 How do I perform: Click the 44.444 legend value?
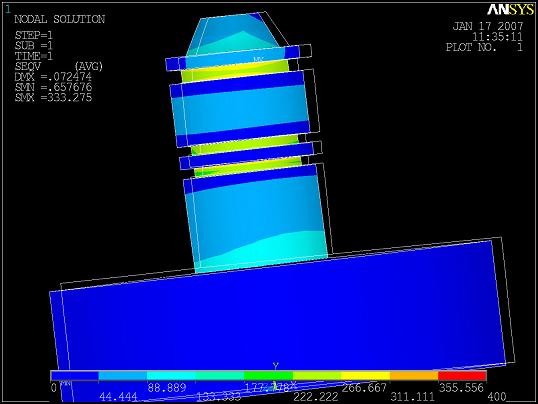pos(118,397)
